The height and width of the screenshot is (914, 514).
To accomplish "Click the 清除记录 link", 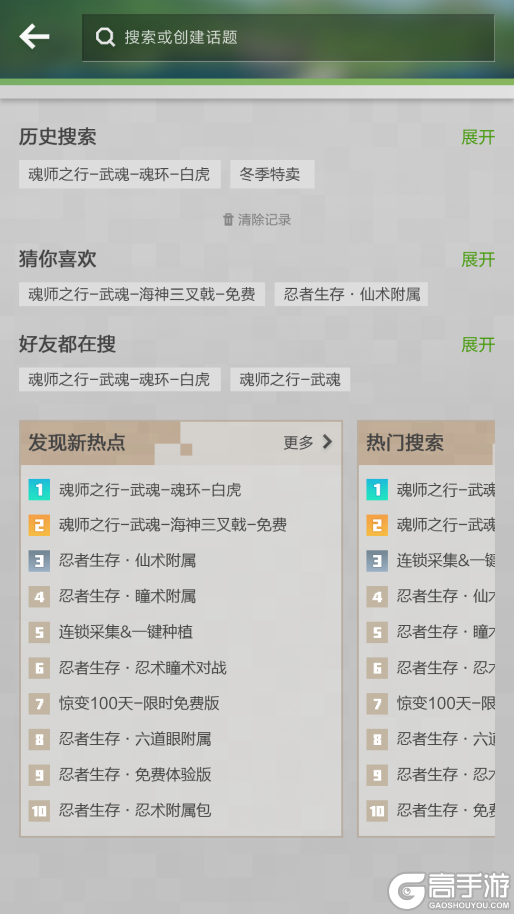I will (264, 220).
